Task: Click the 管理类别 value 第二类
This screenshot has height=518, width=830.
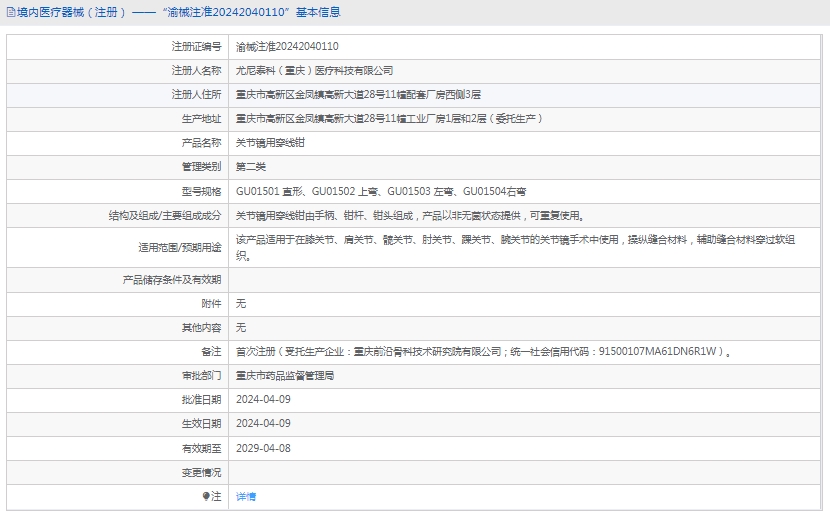Action: 251,167
